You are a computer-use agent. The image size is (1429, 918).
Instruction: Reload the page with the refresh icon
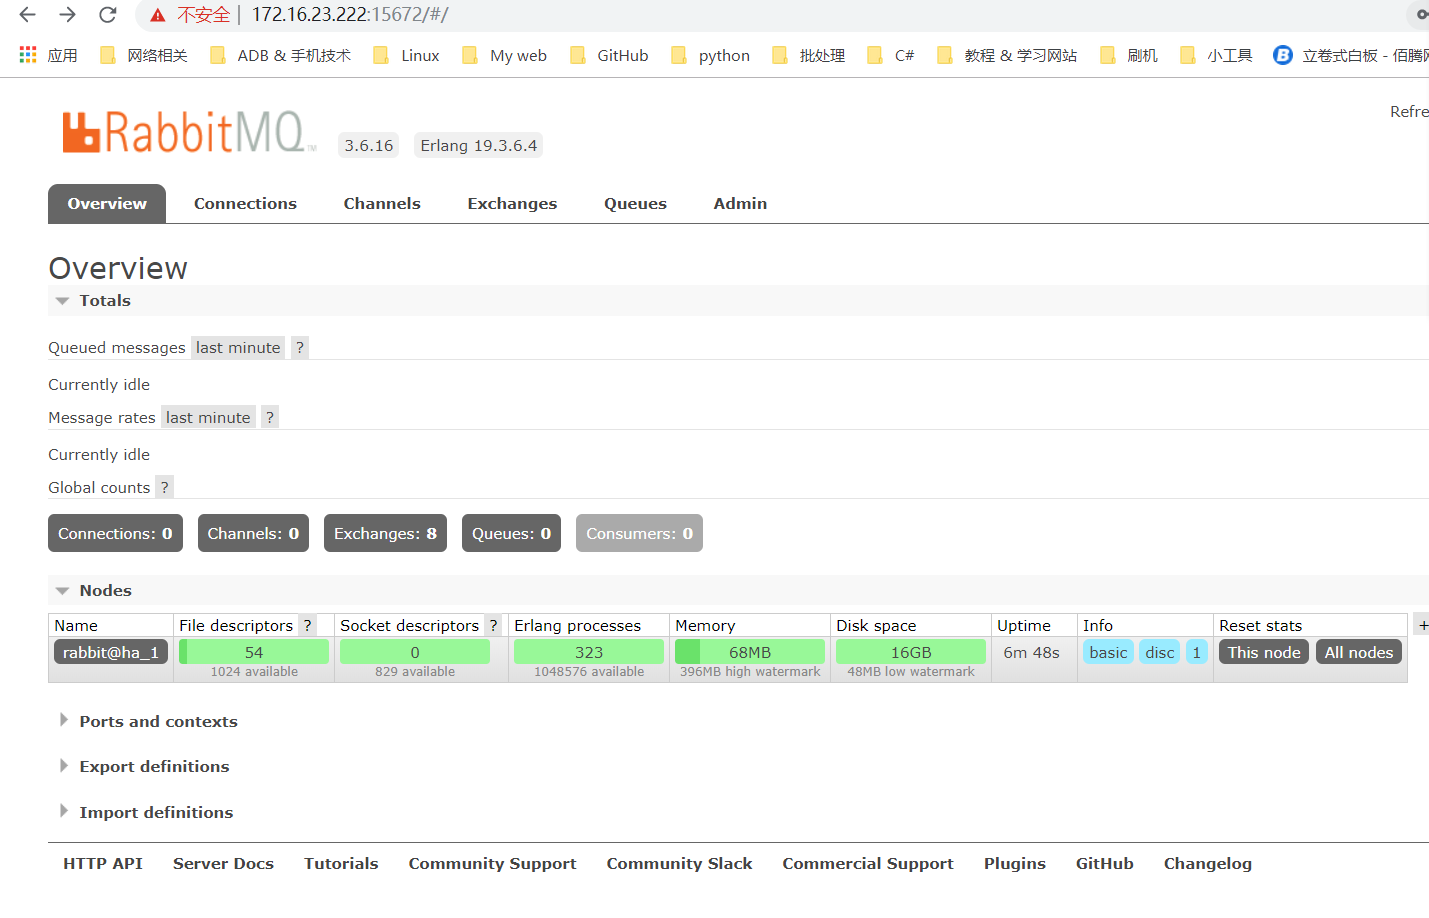107,15
